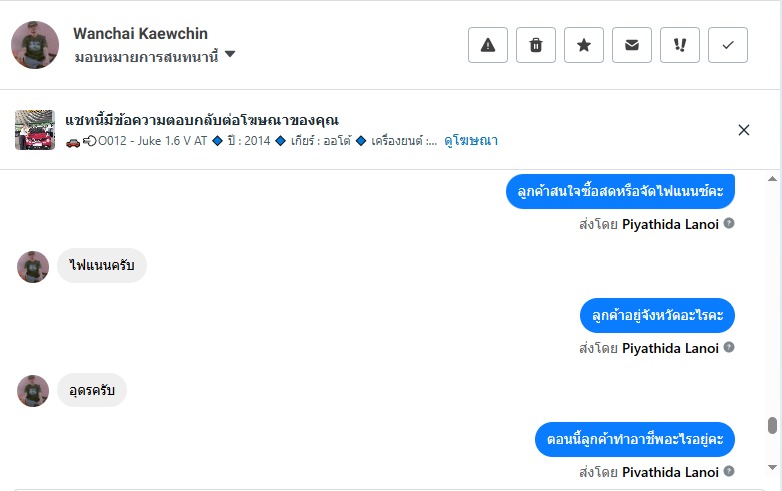Close the ad reply banner
This screenshot has width=782, height=491.
(x=744, y=130)
